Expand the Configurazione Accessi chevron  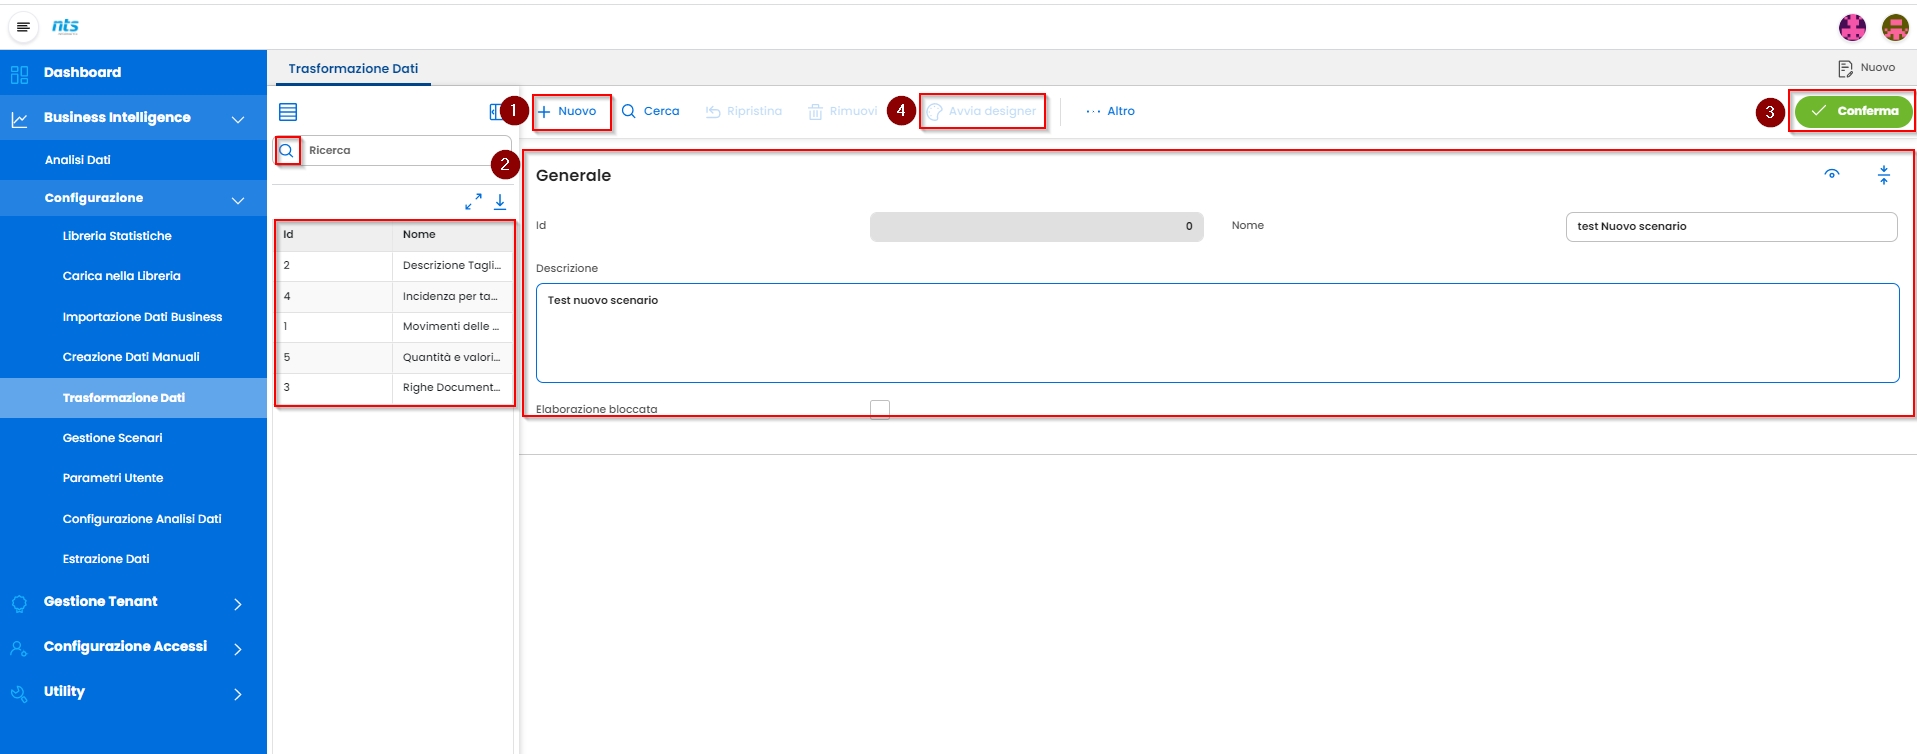[x=238, y=649]
